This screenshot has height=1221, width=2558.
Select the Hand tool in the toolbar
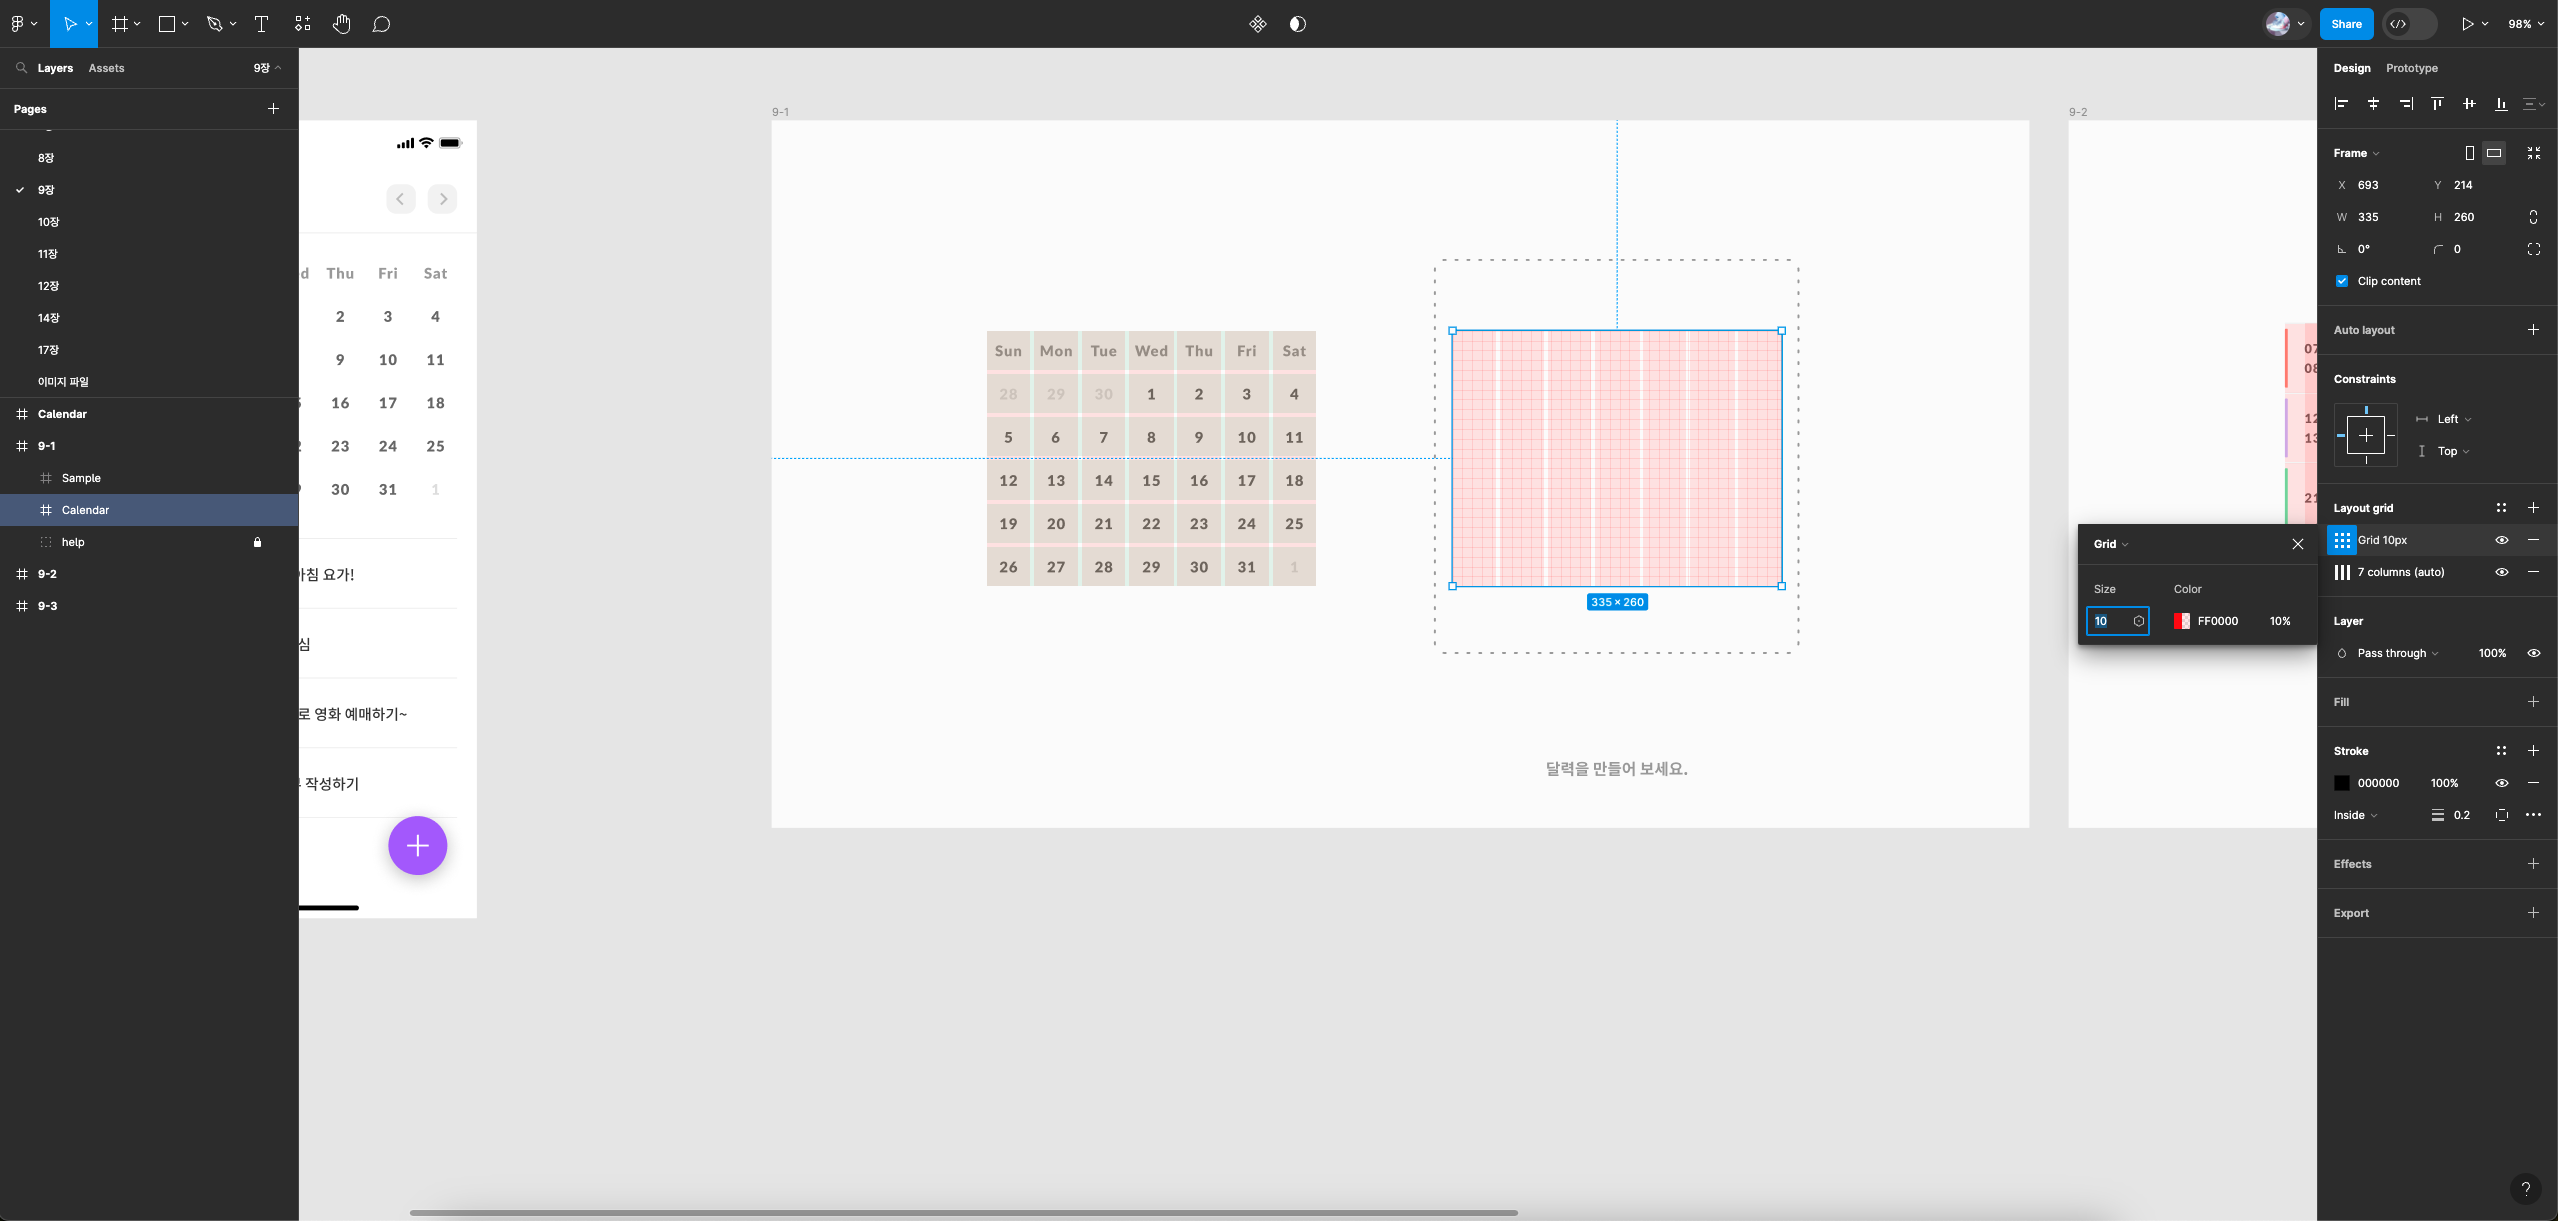(x=341, y=24)
